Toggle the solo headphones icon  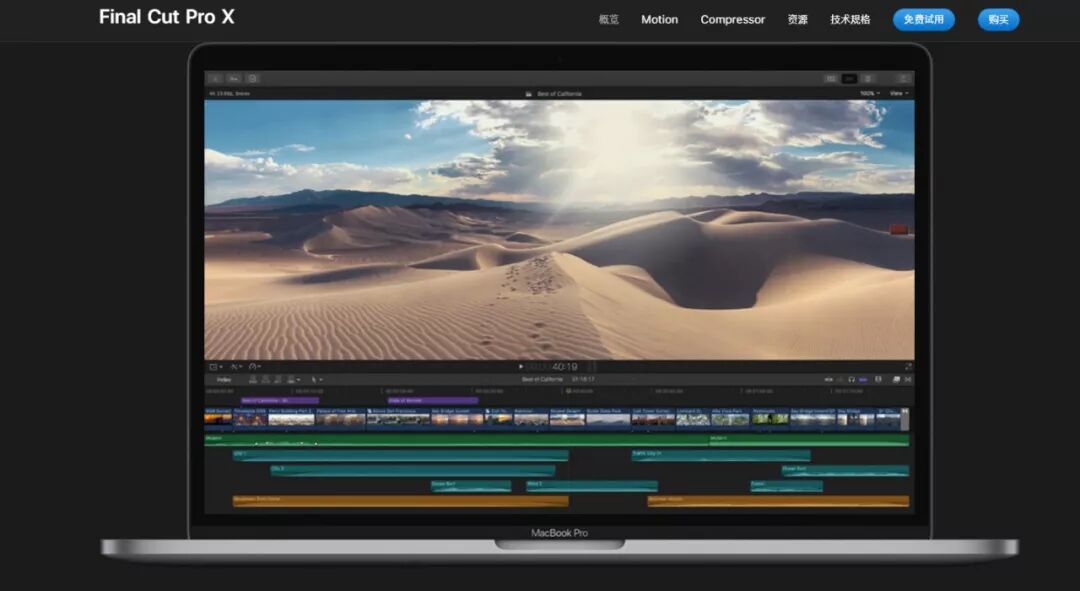click(x=851, y=380)
